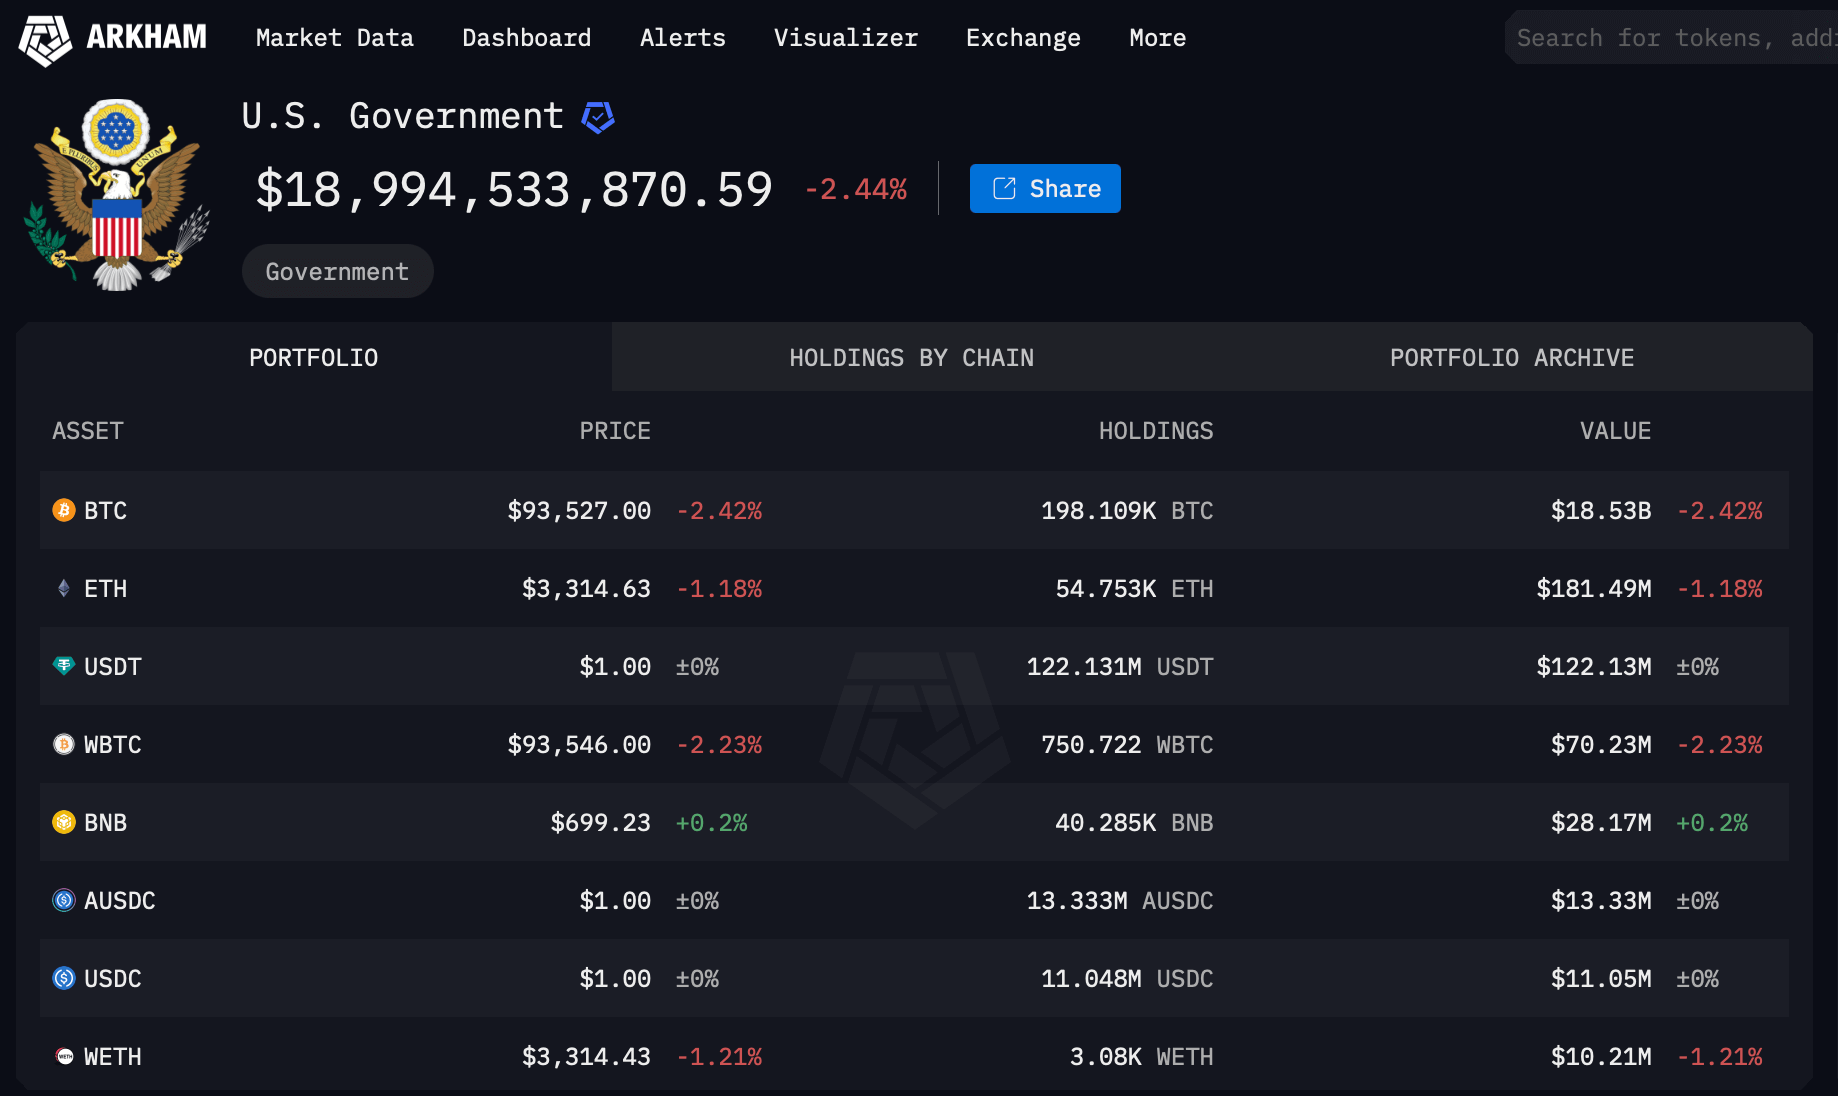Open the WETH asset name

(x=112, y=1056)
